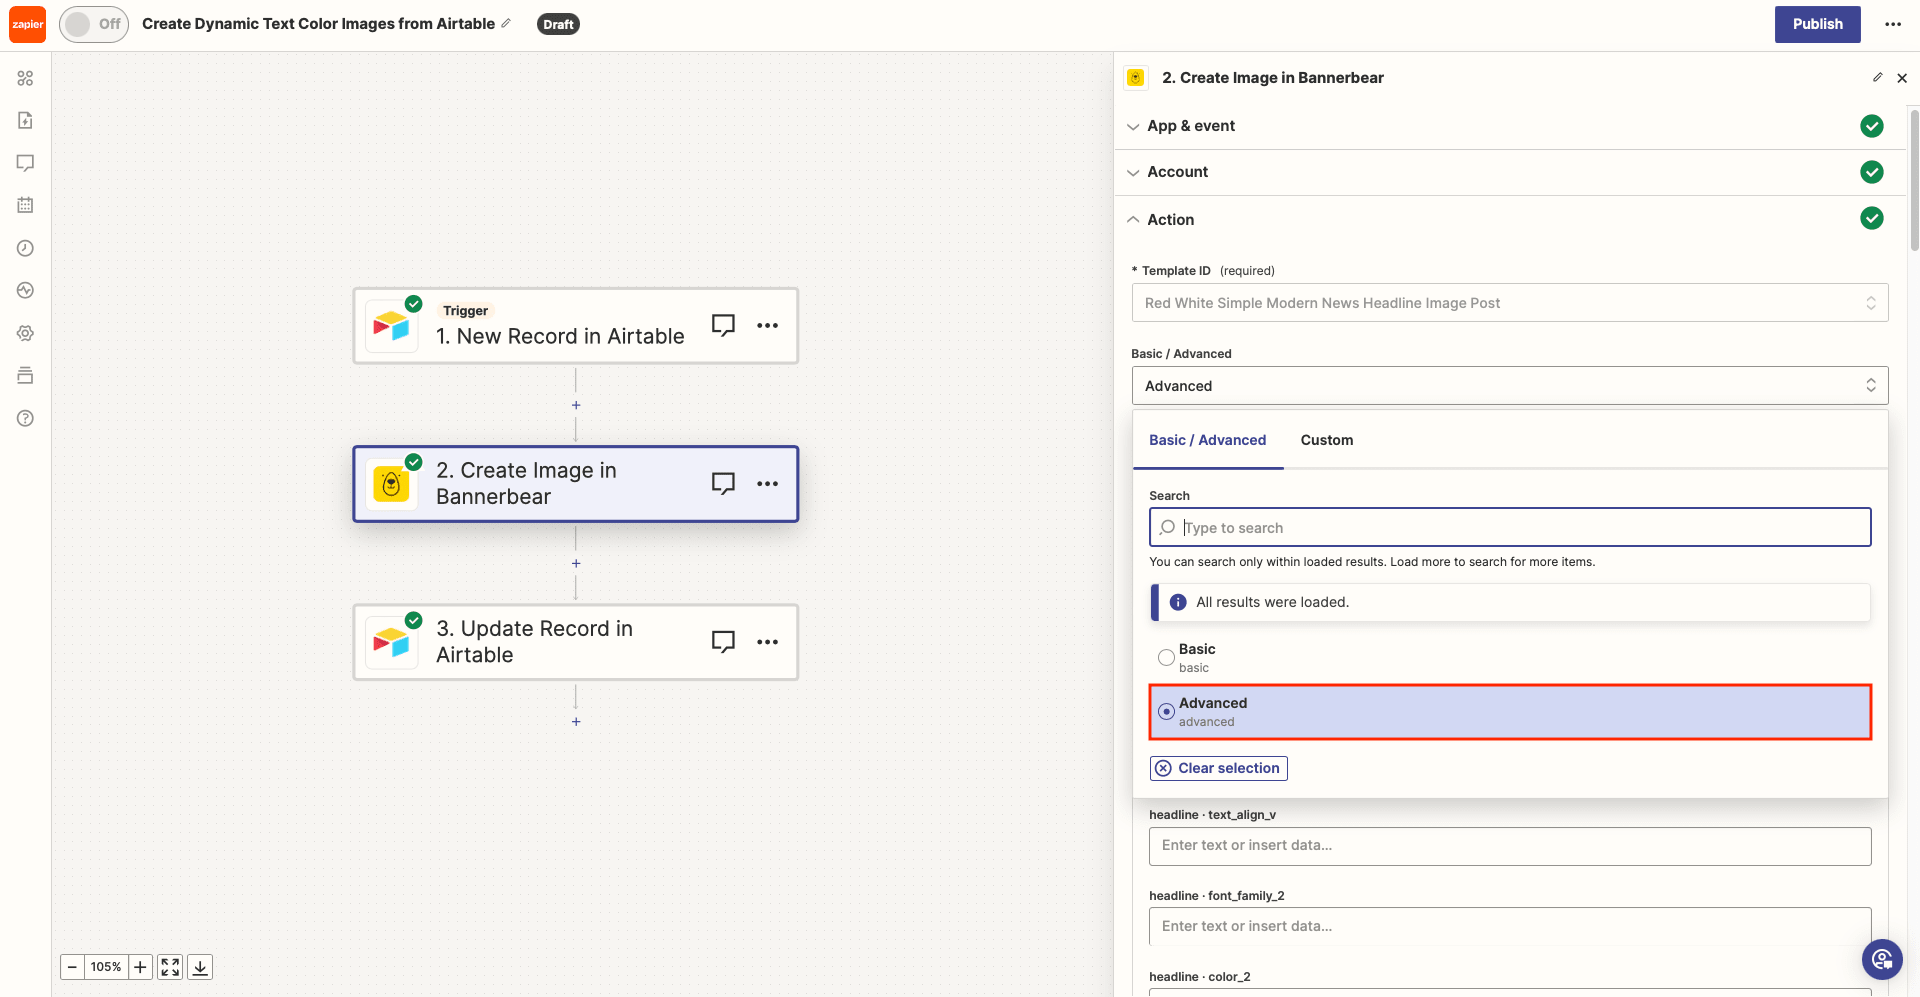
Task: Open the three-dot menu next to Publish
Action: 1893,23
